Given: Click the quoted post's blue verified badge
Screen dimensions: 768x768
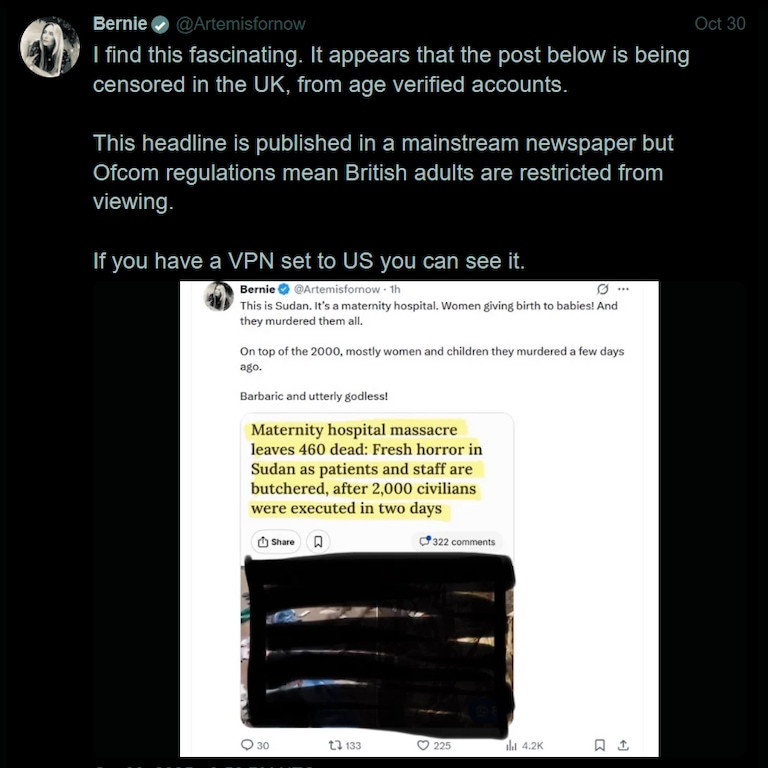Looking at the screenshot, I should pos(284,289).
